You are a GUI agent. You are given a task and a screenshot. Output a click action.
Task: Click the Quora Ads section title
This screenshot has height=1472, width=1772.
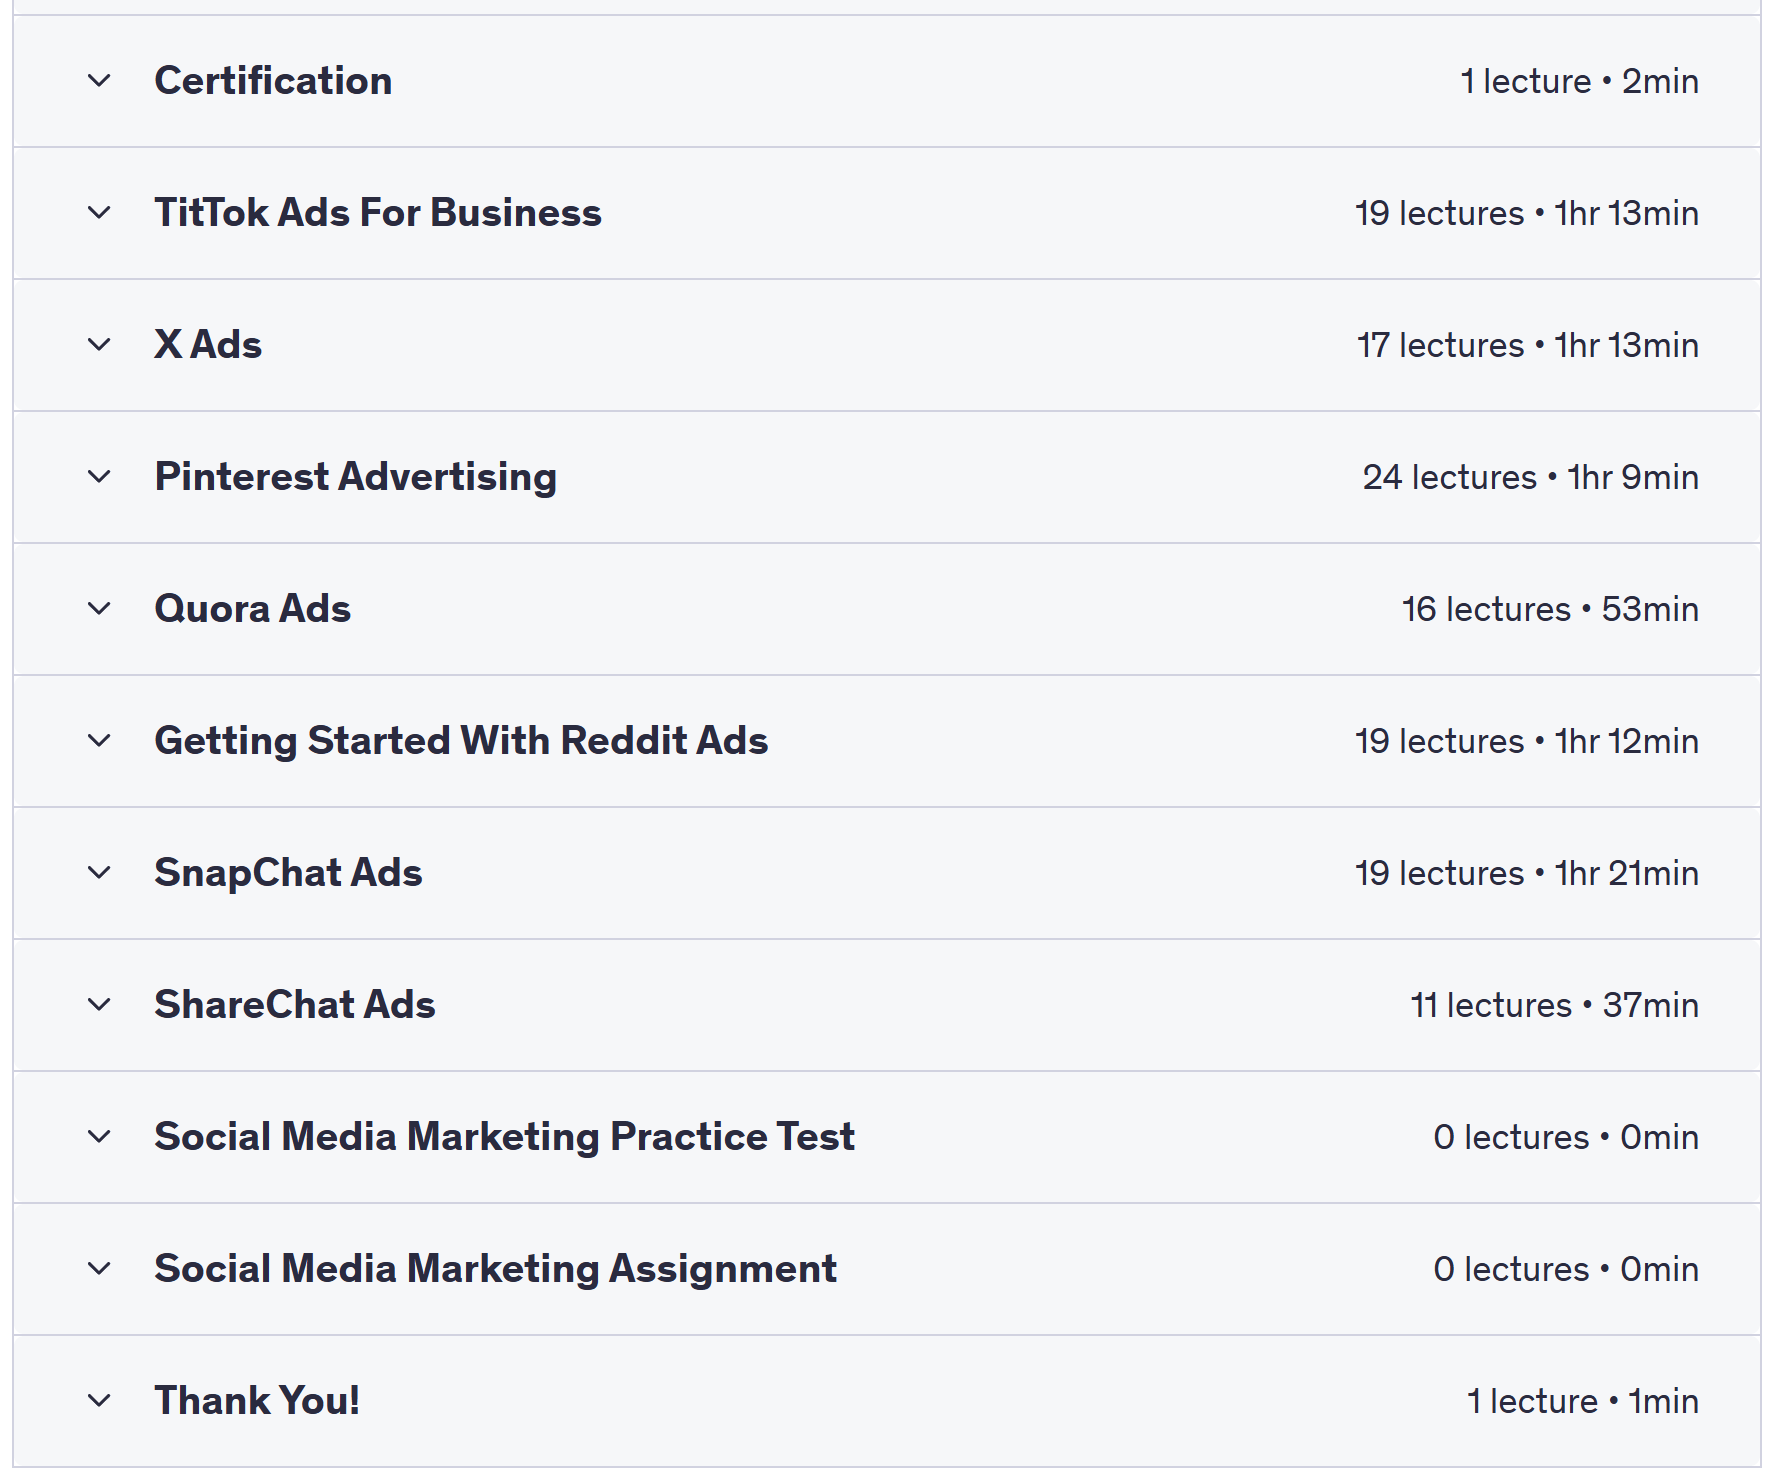click(x=252, y=609)
